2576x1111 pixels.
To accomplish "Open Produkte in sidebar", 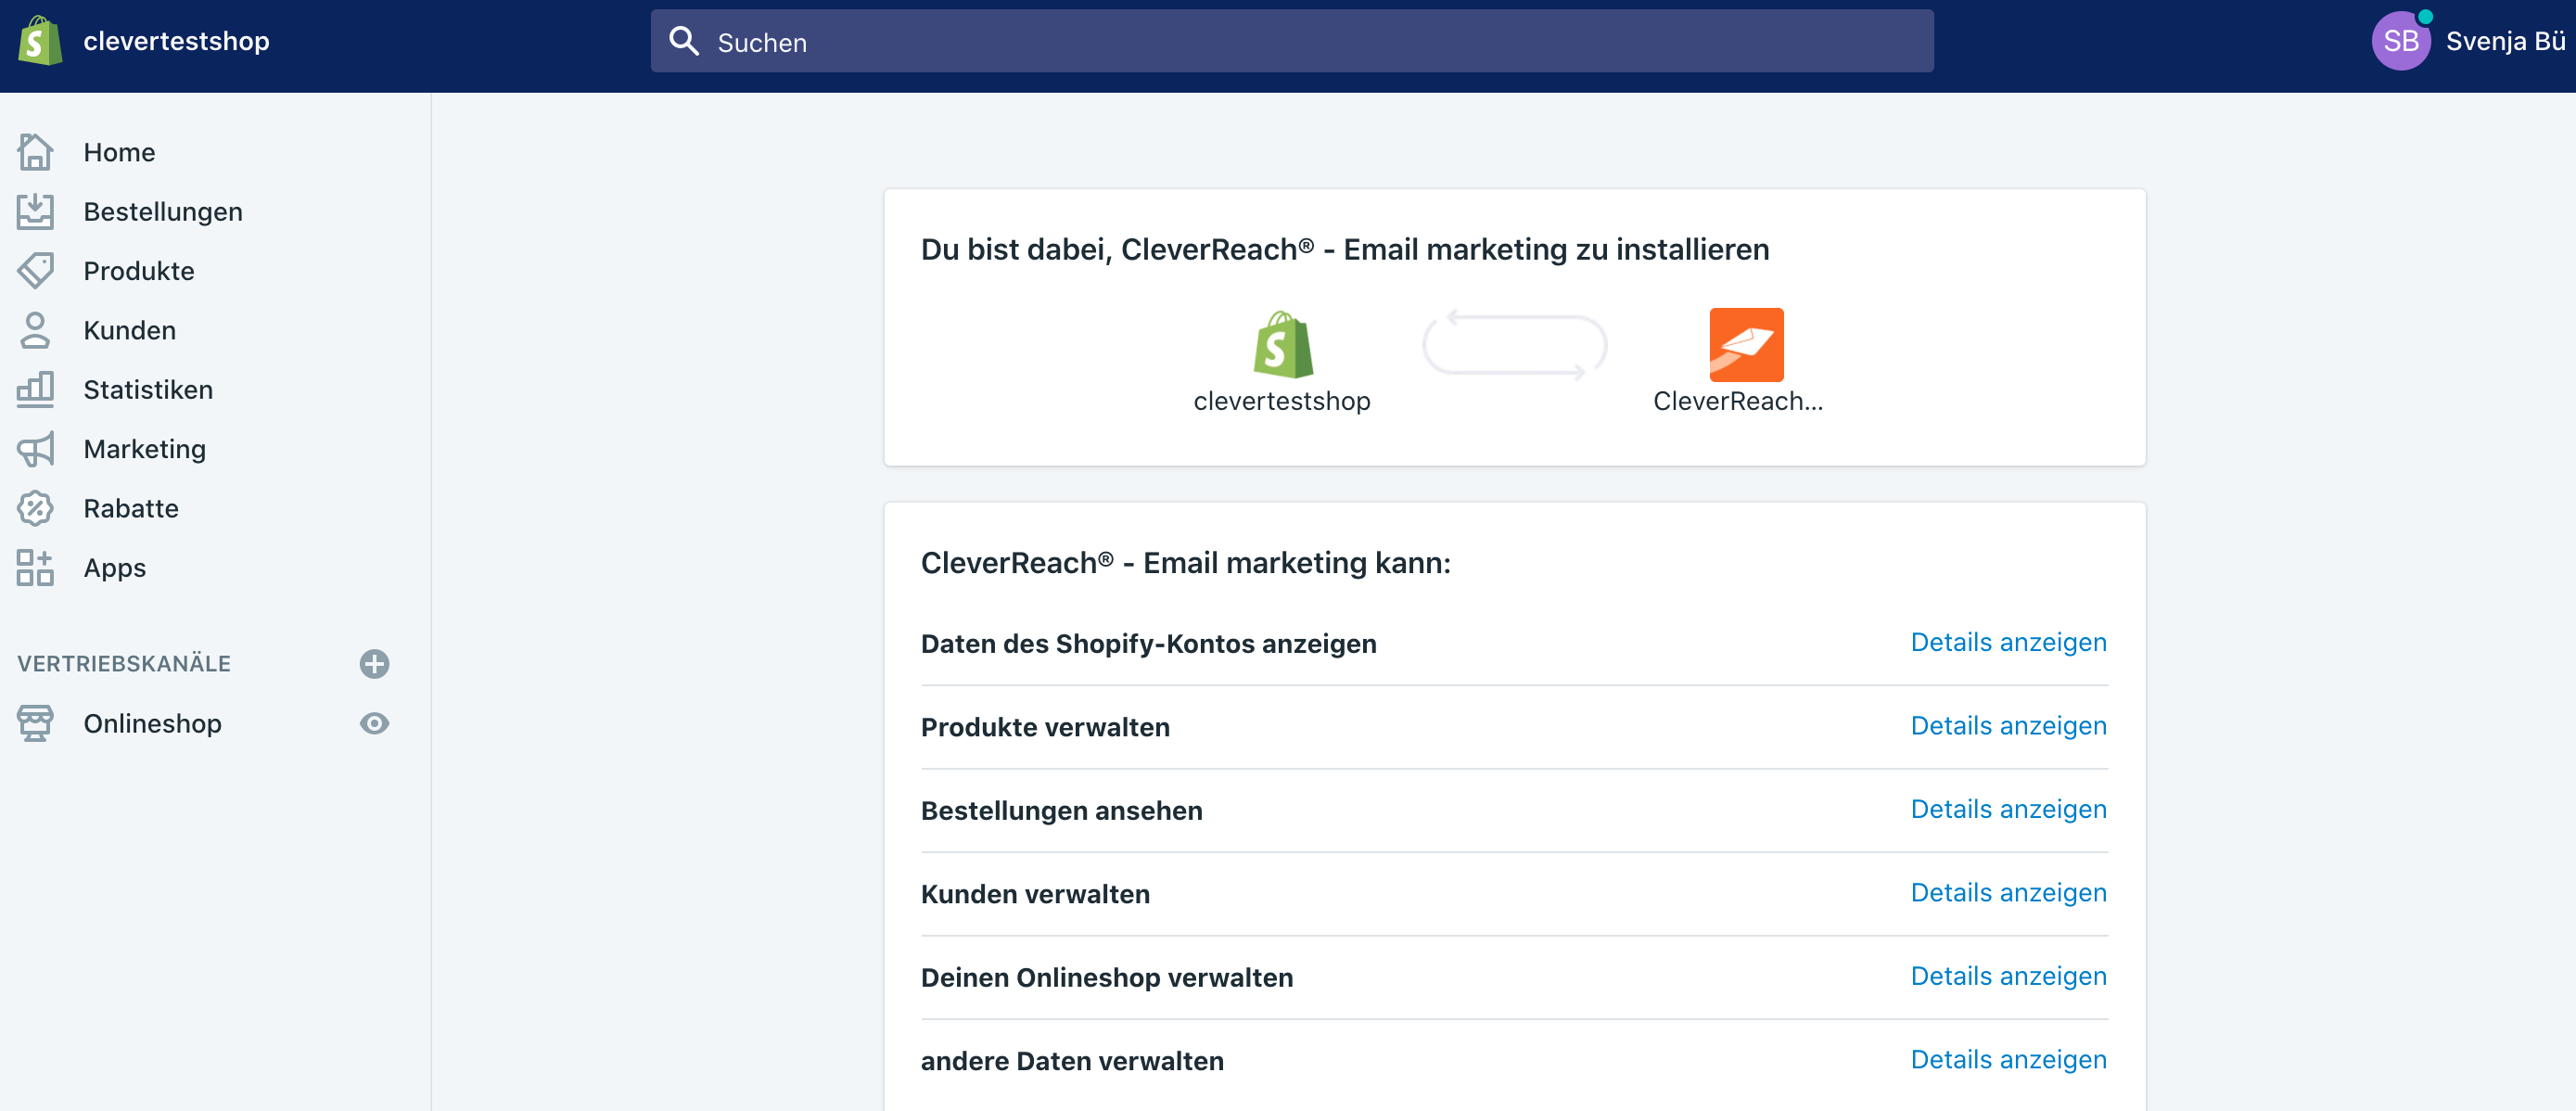I will (x=139, y=271).
